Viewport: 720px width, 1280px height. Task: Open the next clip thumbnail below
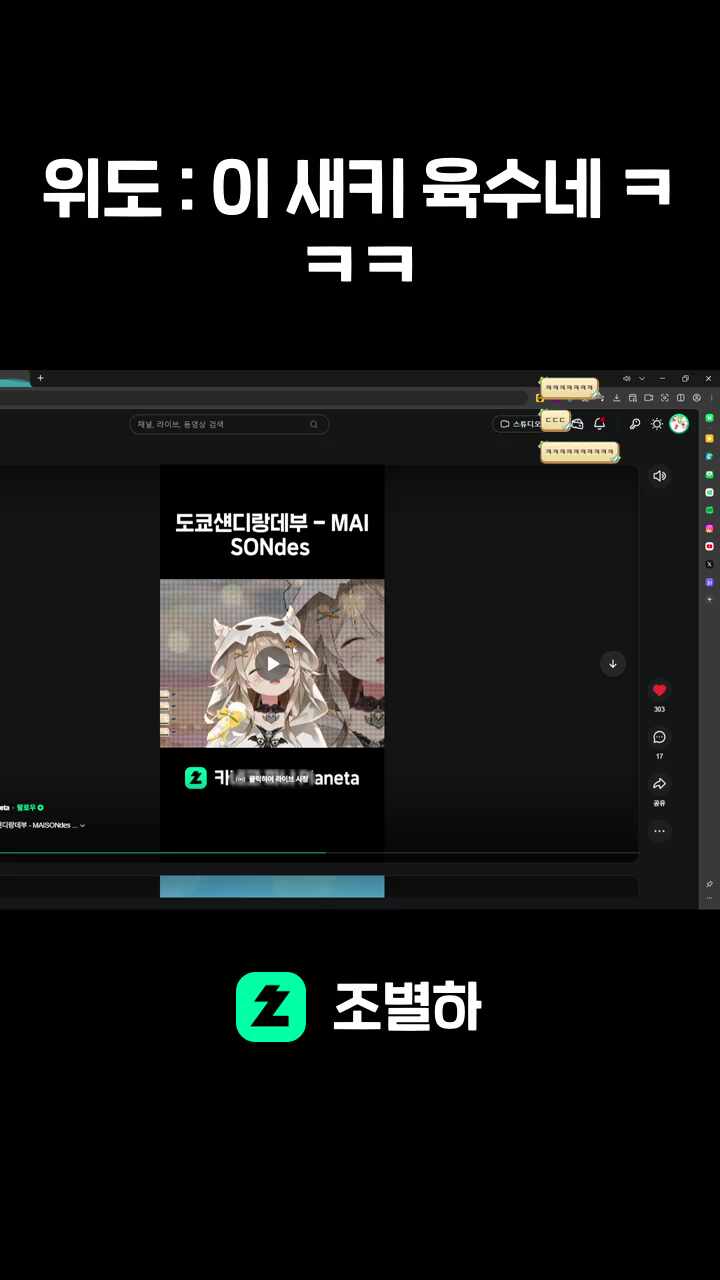tap(272, 887)
